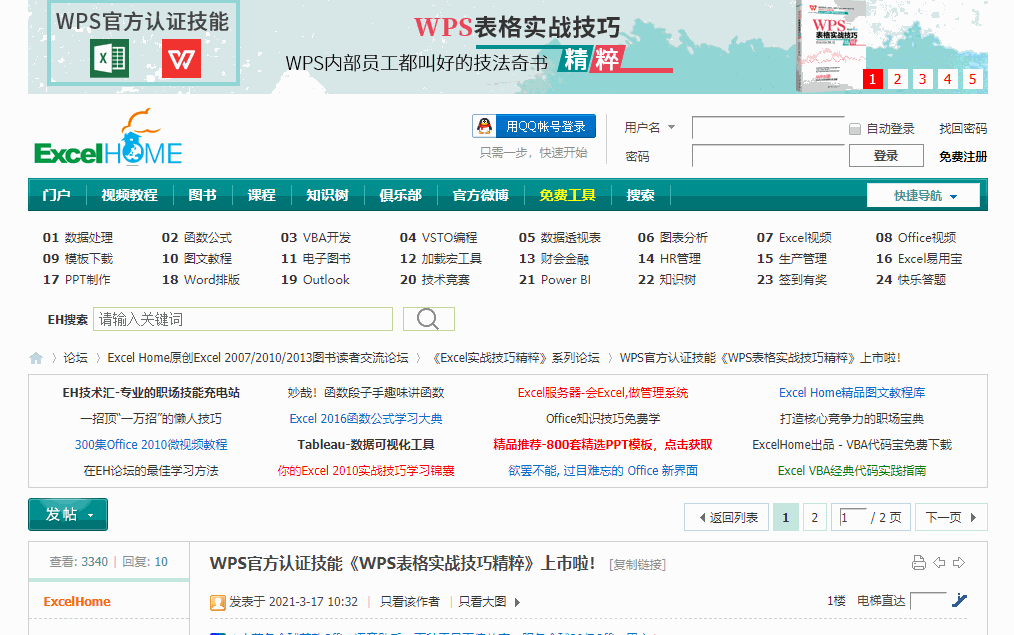Open Excel 2016函数公式学习大典 link
The image size is (1014, 635).
click(365, 418)
